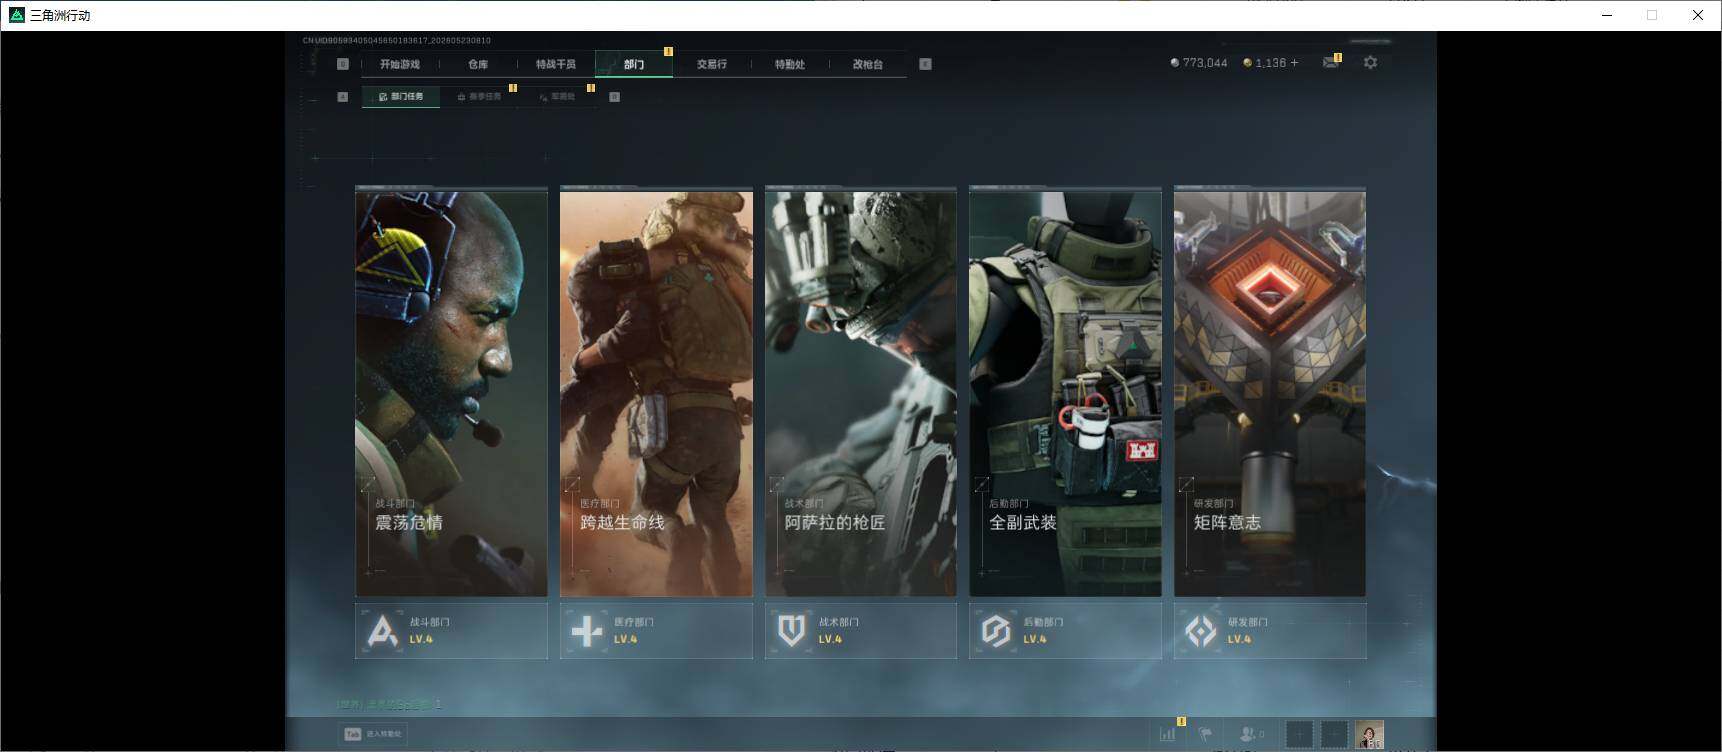Click the 医疗部门 cross icon
The width and height of the screenshot is (1722, 752).
pos(587,631)
